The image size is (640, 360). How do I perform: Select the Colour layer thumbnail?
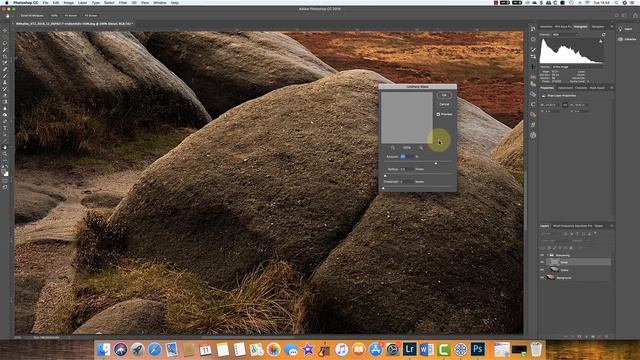pos(554,270)
